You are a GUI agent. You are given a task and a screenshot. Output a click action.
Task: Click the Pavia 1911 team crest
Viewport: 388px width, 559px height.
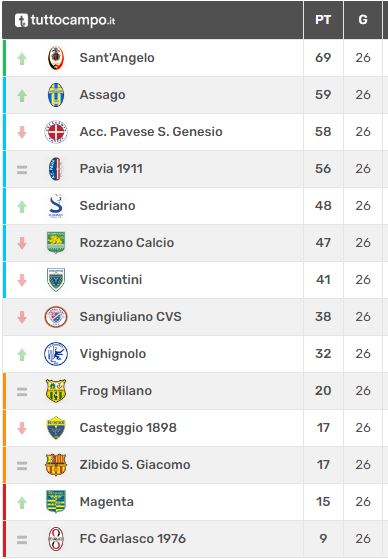56,169
